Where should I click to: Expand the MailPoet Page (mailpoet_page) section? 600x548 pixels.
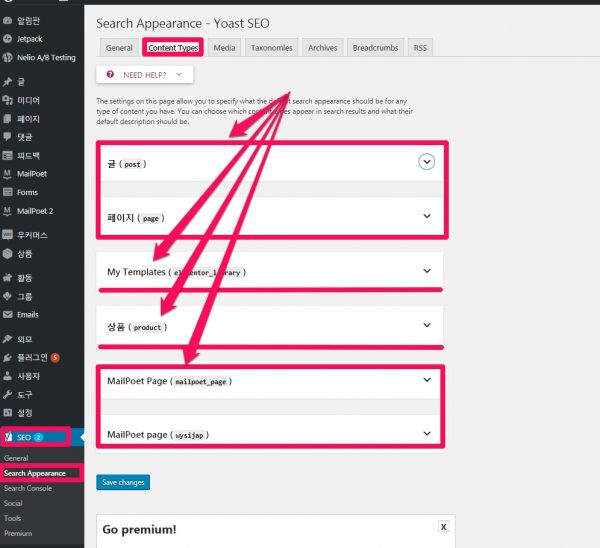tap(427, 380)
